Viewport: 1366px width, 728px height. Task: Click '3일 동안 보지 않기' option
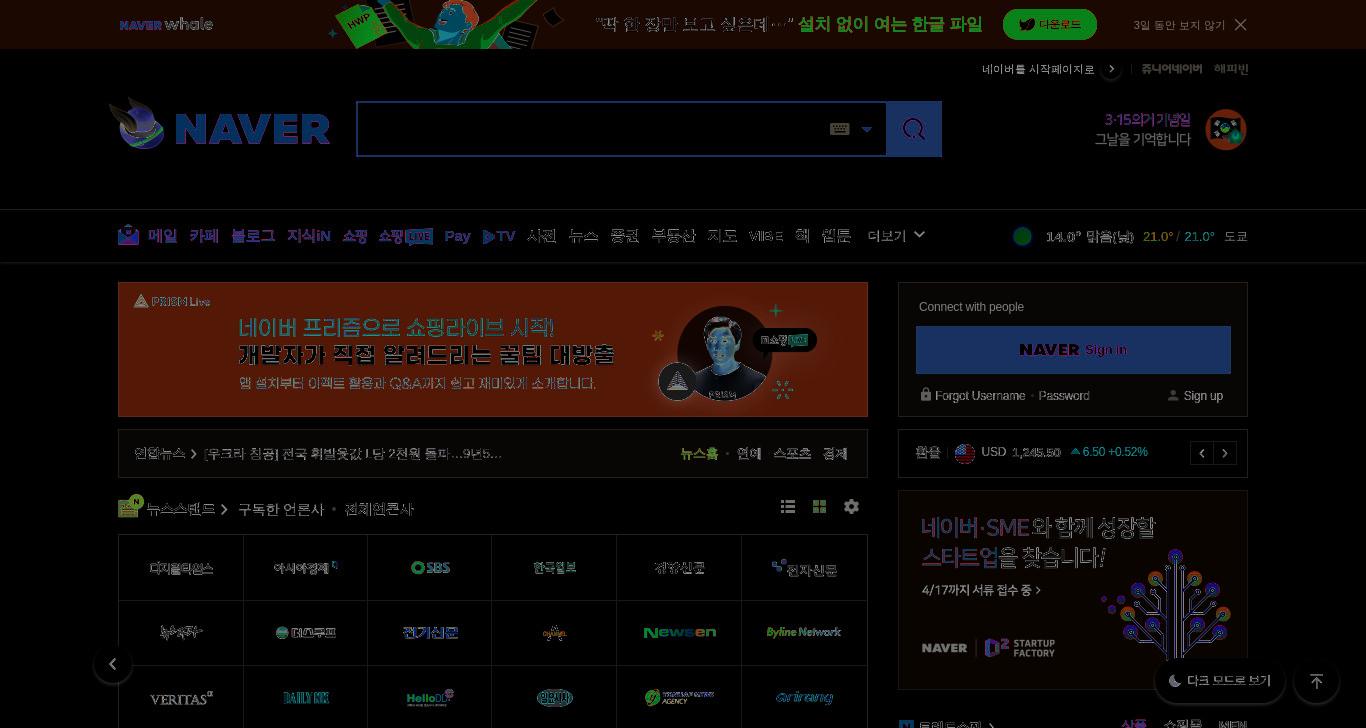click(x=1179, y=25)
